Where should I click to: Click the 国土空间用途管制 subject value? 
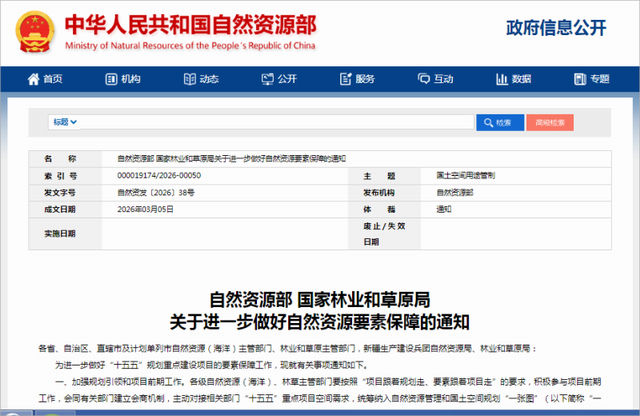pos(466,176)
